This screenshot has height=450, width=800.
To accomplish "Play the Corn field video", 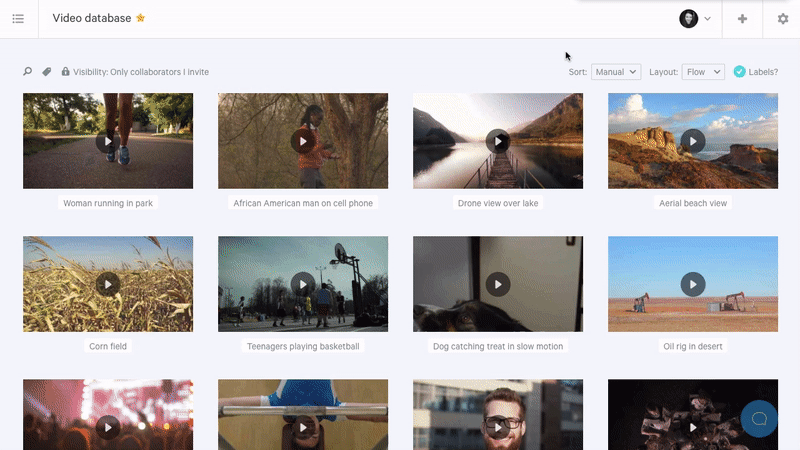I will (x=108, y=284).
